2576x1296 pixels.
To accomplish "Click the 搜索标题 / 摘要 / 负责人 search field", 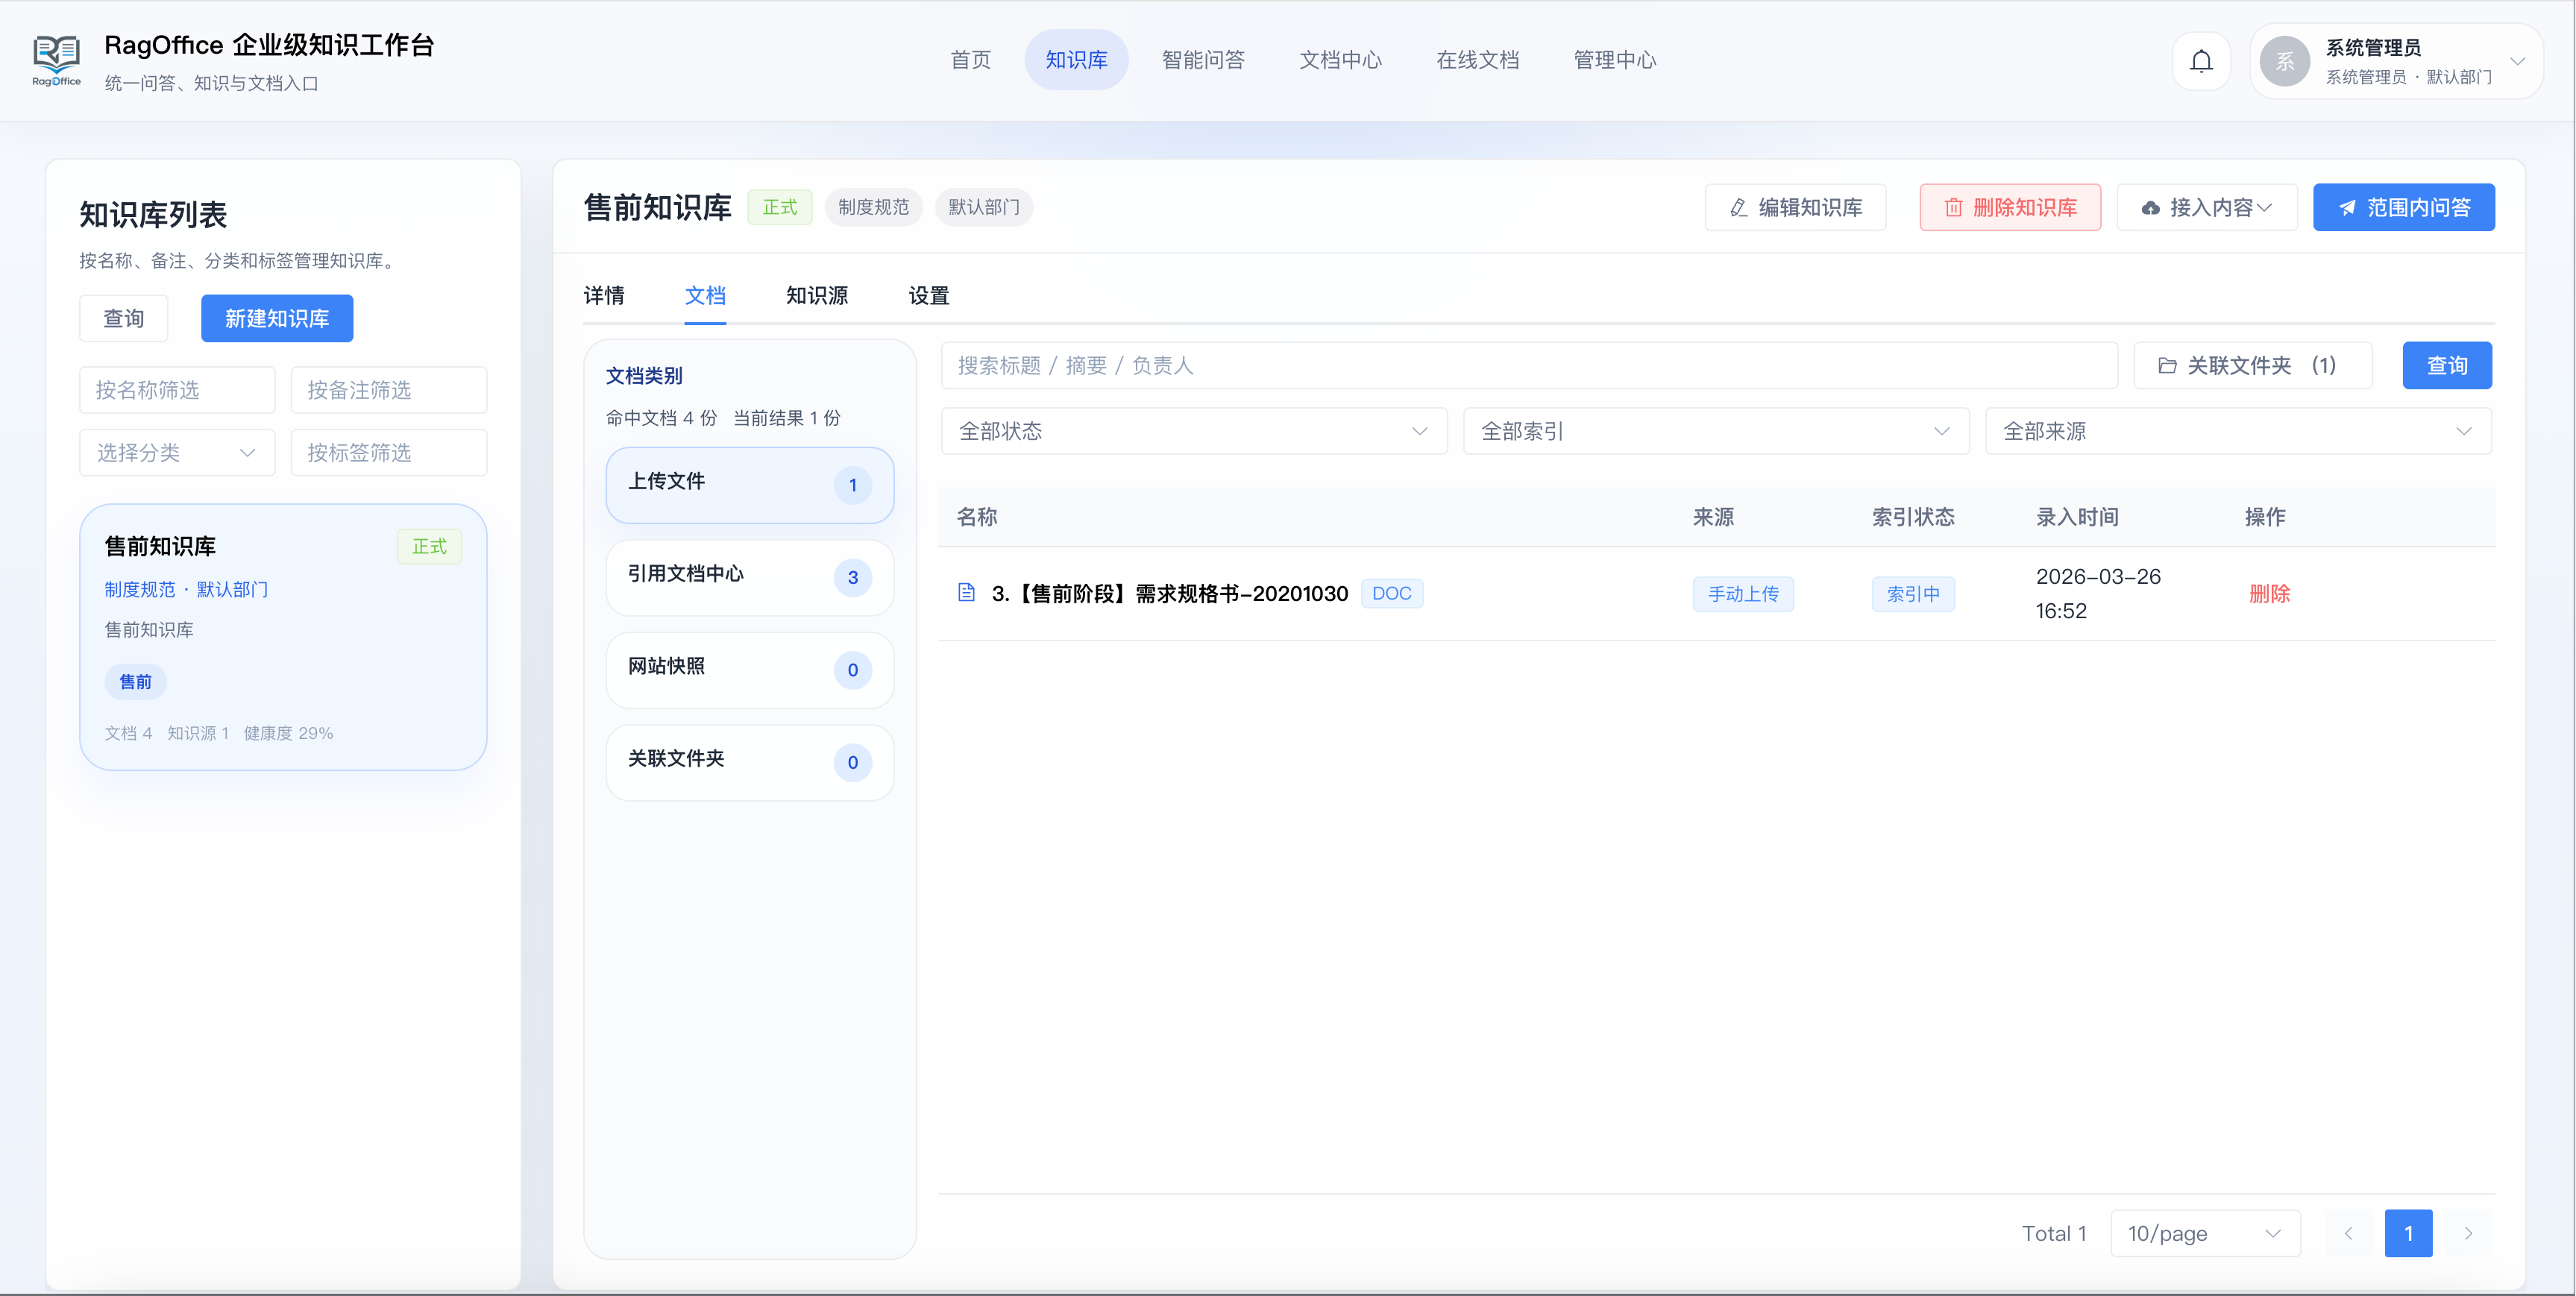I will [x=1528, y=365].
